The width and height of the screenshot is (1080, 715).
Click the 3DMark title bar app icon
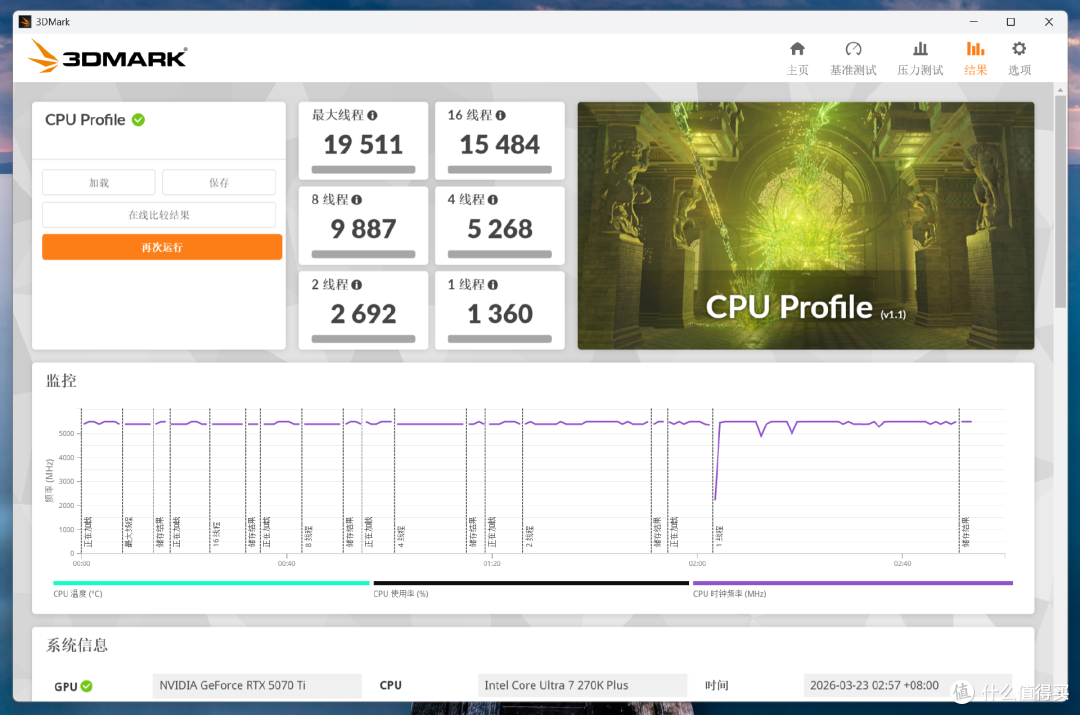click(x=25, y=22)
